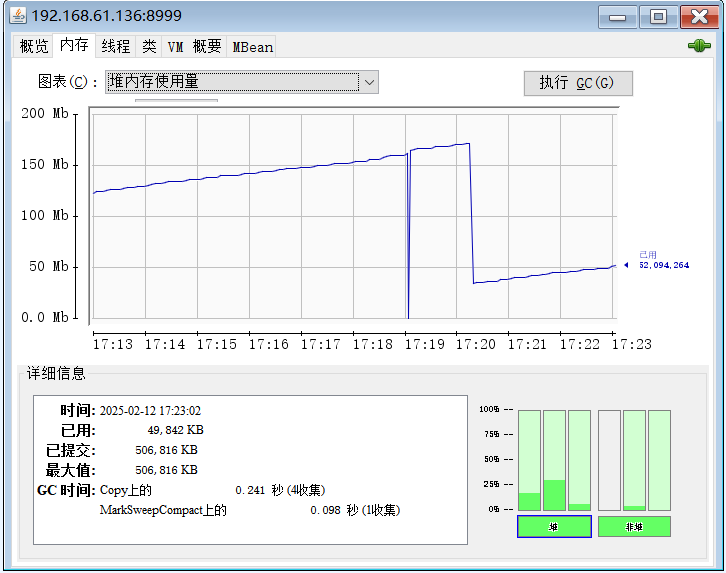This screenshot has height=573, width=726.
Task: Select the last non-heap memory pool bar
Action: tap(659, 460)
